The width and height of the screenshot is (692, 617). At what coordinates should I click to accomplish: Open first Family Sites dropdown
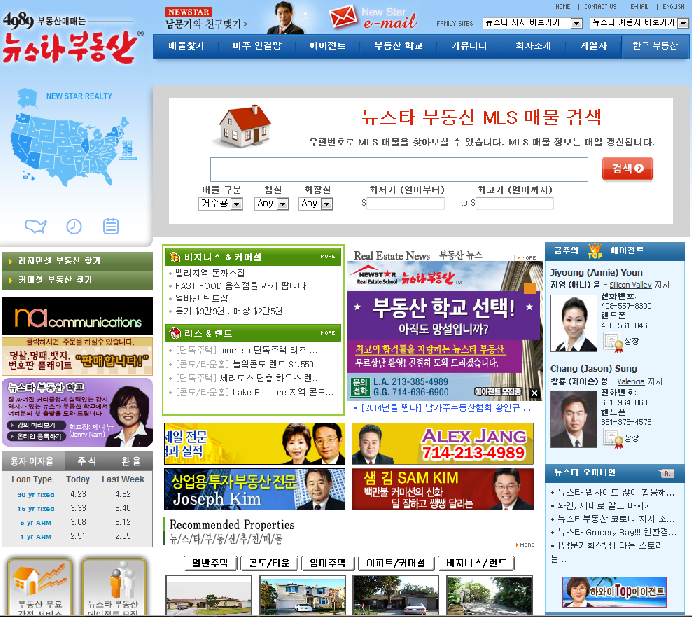pyautogui.click(x=533, y=23)
